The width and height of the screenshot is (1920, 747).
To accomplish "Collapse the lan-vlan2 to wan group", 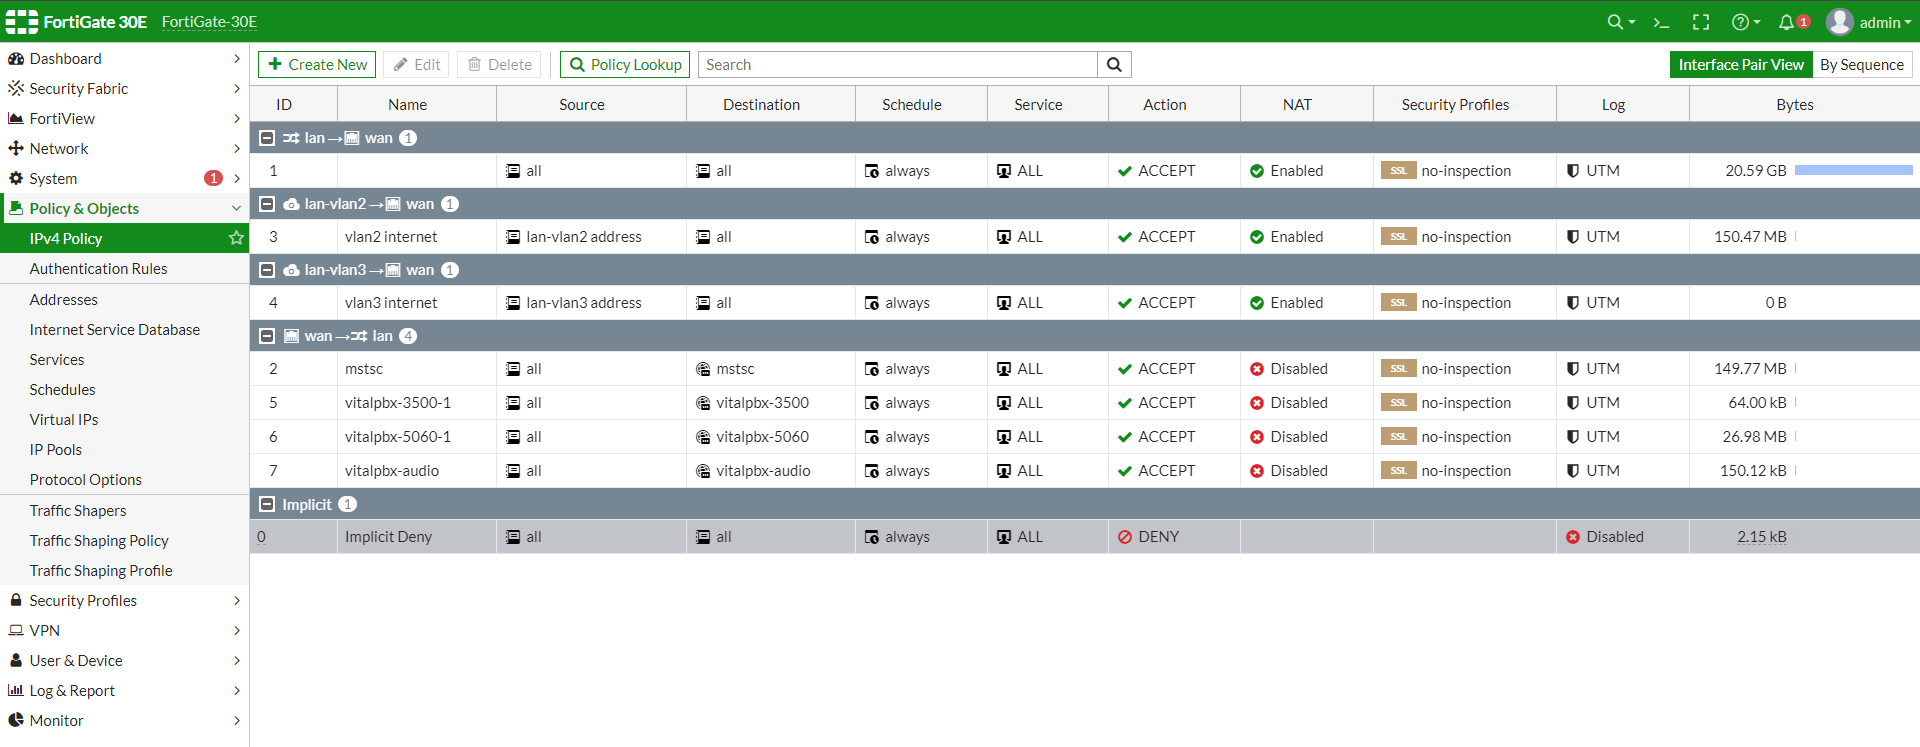I will pyautogui.click(x=267, y=204).
